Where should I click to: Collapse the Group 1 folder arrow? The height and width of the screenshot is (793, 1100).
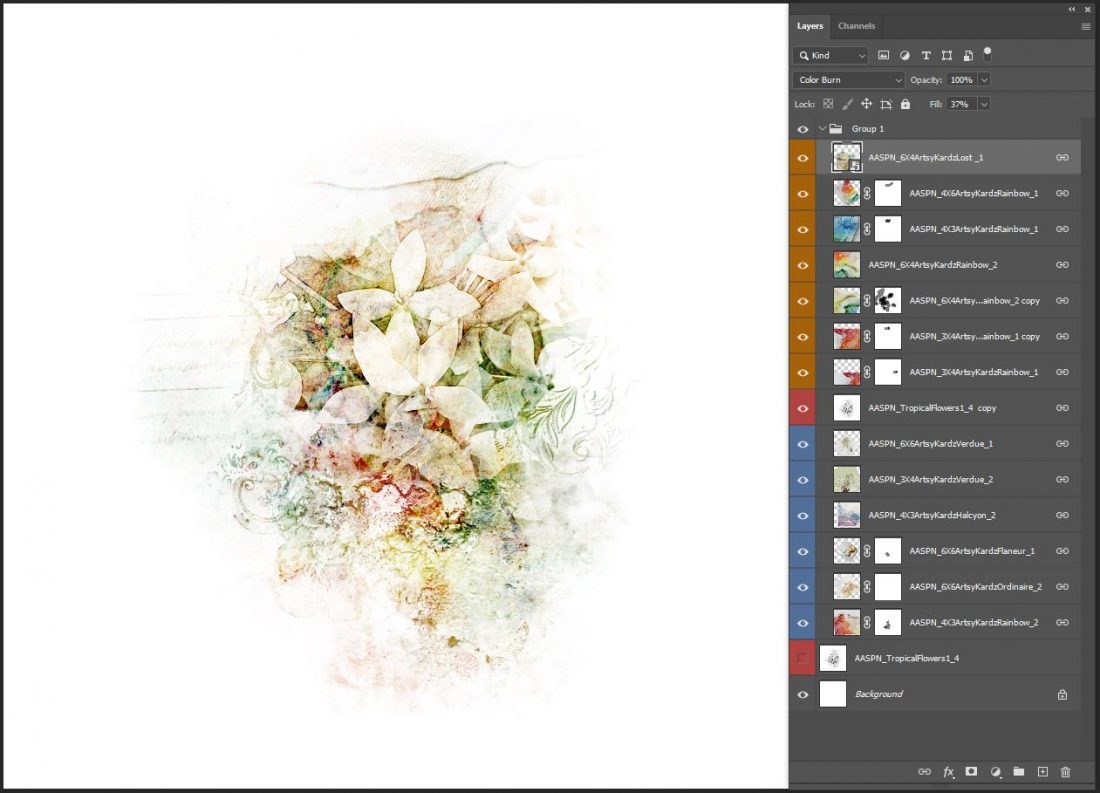tap(822, 129)
